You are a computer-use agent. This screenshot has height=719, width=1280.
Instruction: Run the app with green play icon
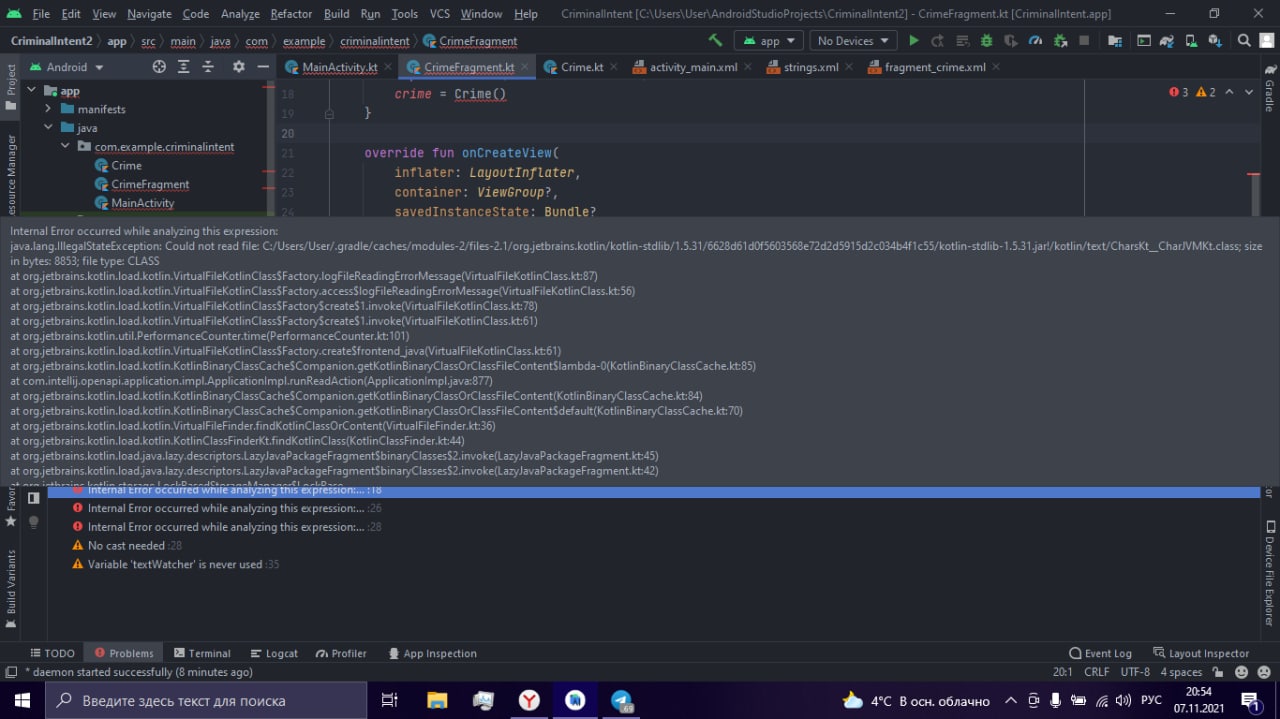(913, 41)
